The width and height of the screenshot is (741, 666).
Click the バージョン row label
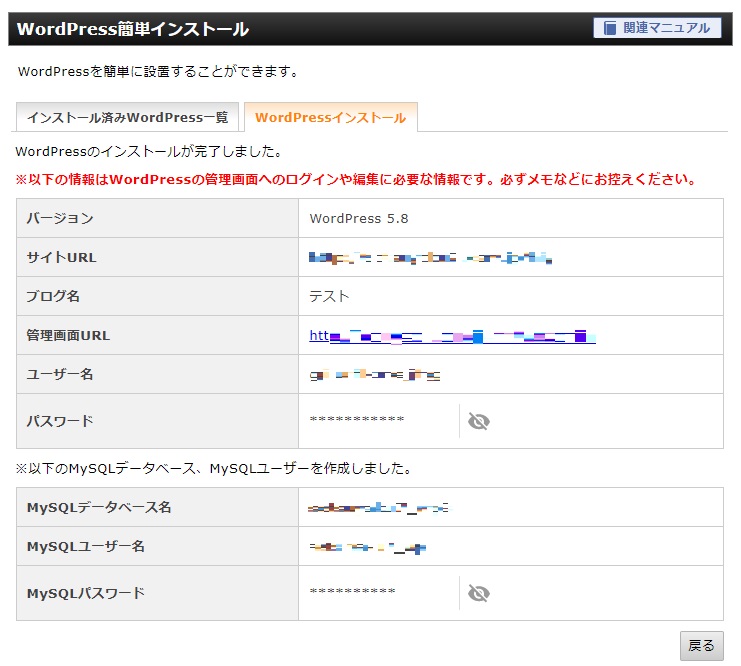[x=60, y=218]
